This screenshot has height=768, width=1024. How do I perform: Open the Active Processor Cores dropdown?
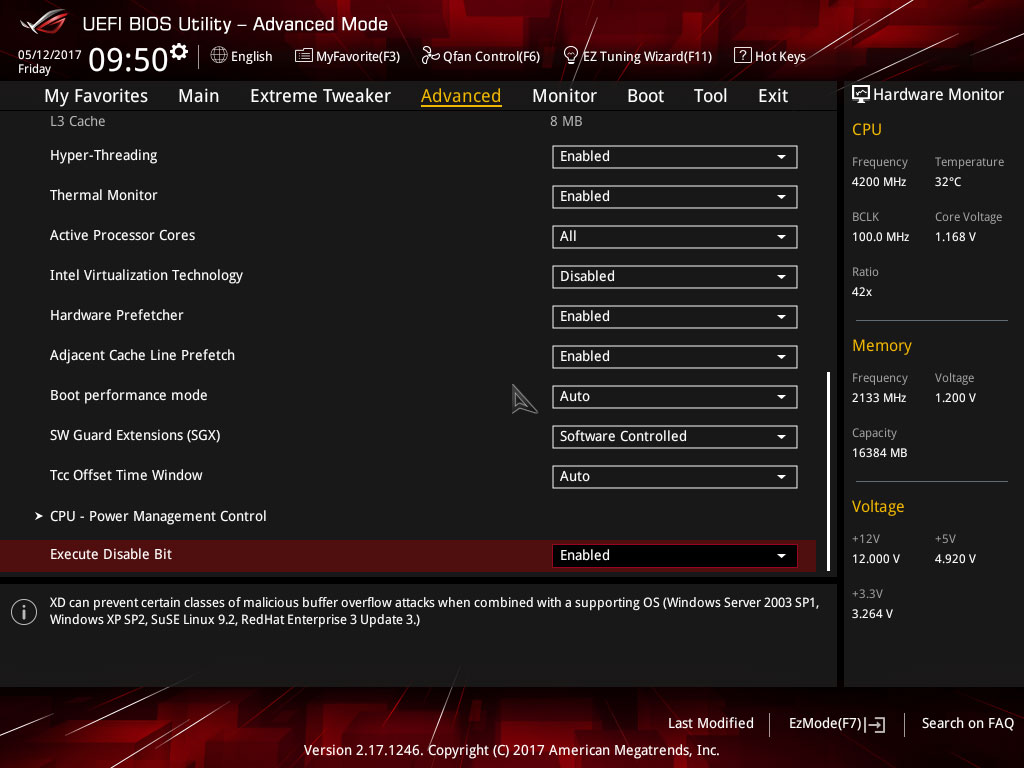pos(675,236)
